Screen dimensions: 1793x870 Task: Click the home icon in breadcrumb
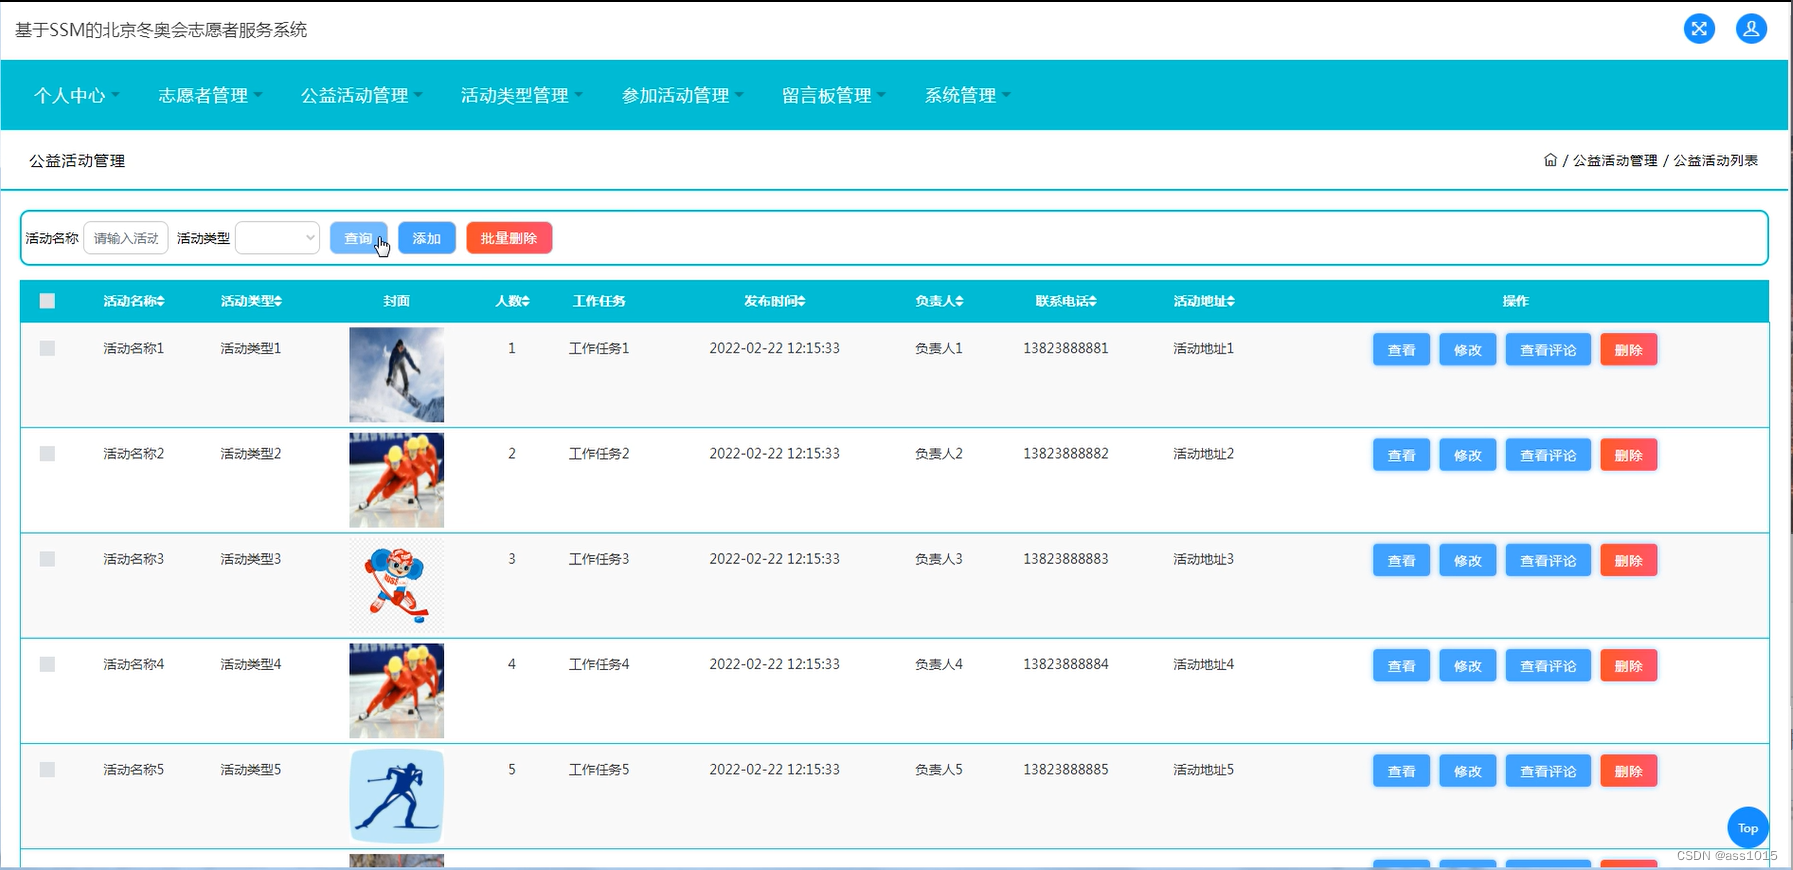pyautogui.click(x=1550, y=160)
